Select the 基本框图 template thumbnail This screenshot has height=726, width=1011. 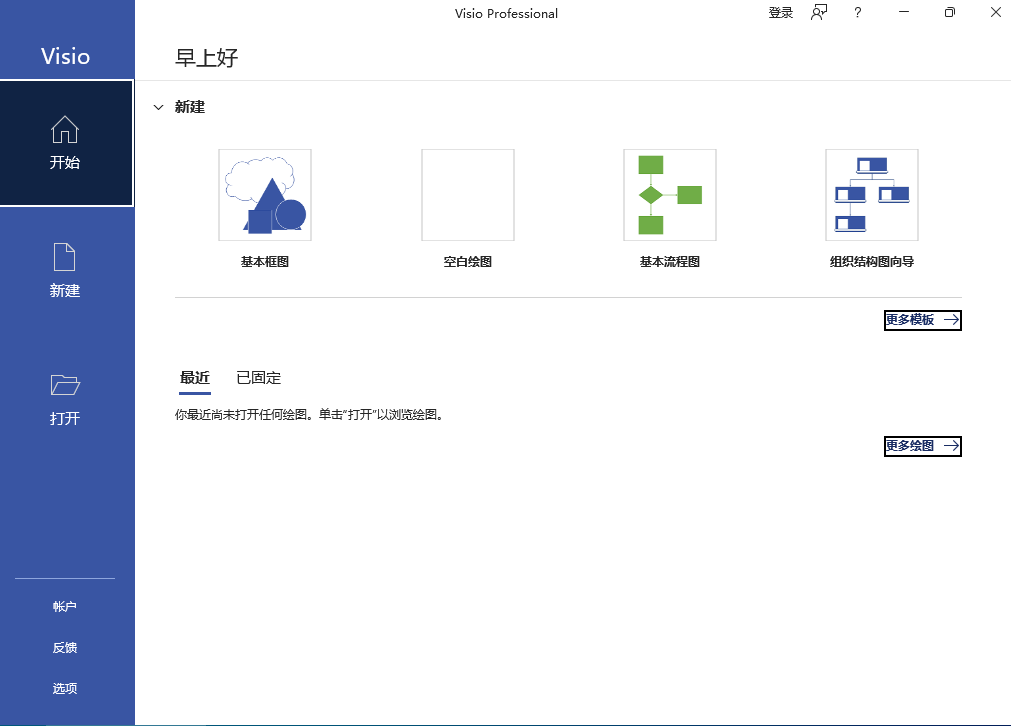265,195
